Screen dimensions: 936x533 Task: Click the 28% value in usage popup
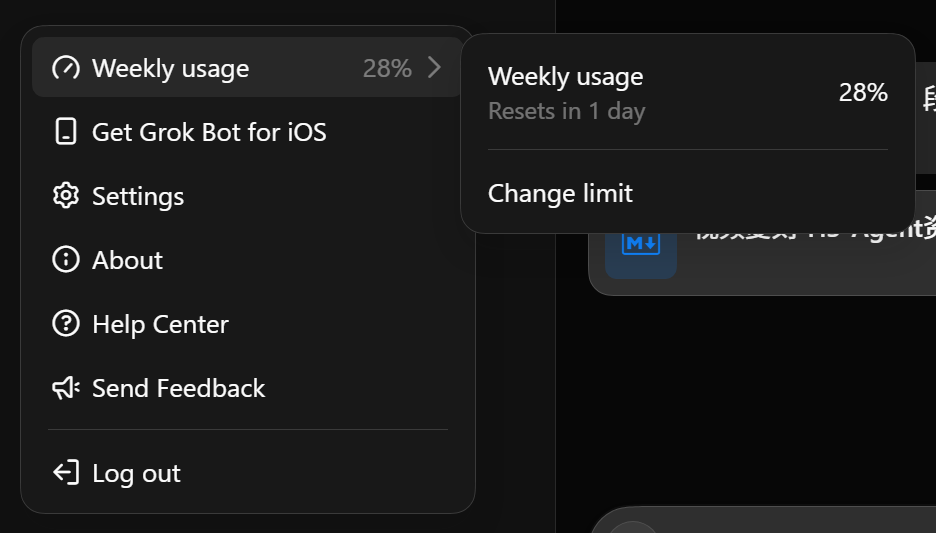pos(863,93)
